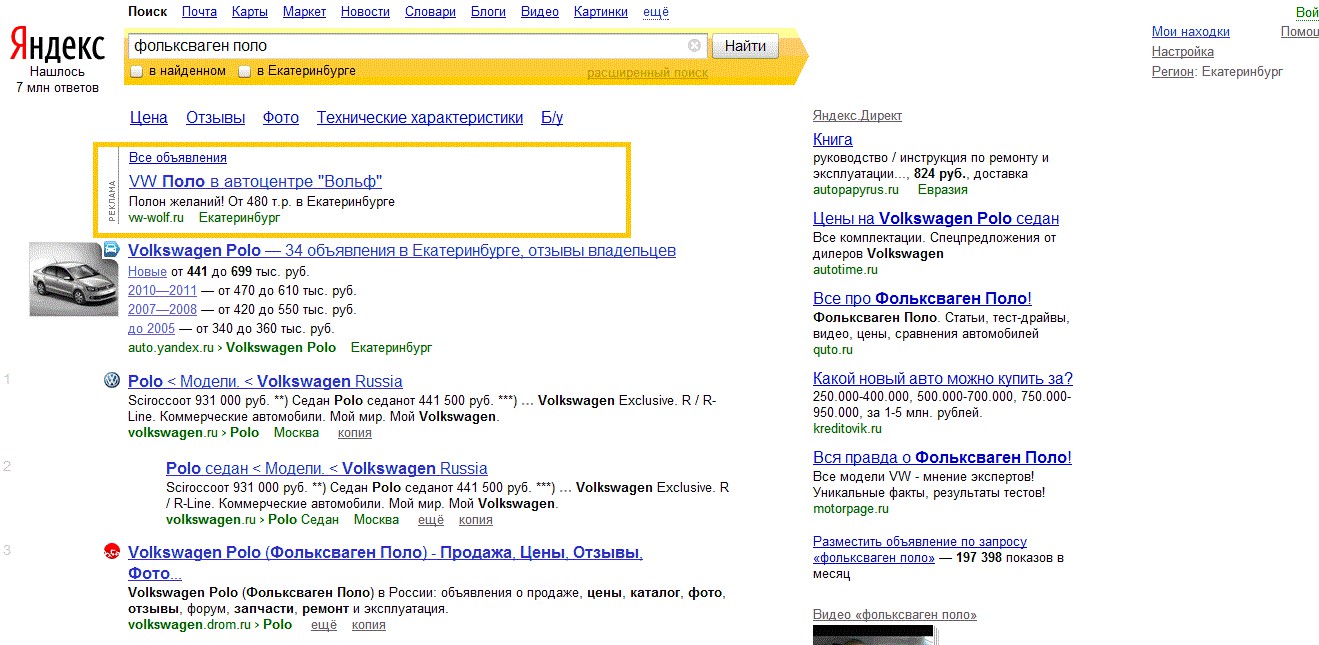Open the Почта service tab

[x=200, y=12]
